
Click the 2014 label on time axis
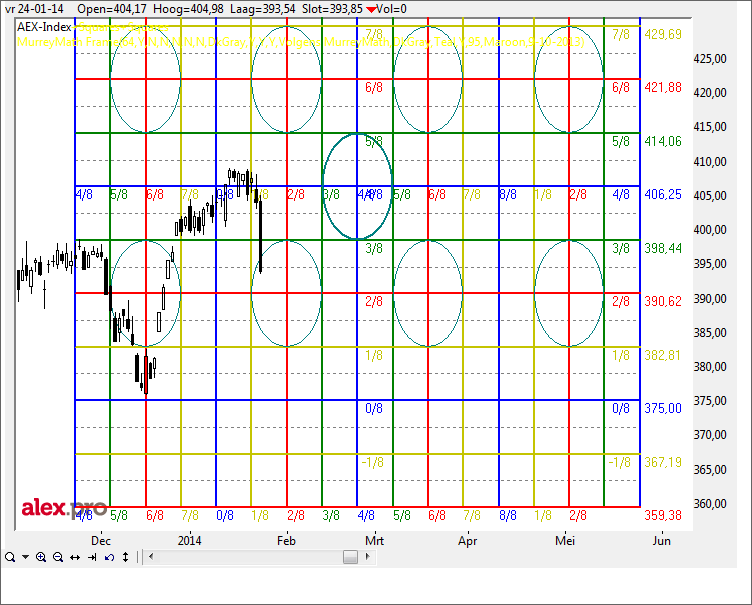pos(191,539)
